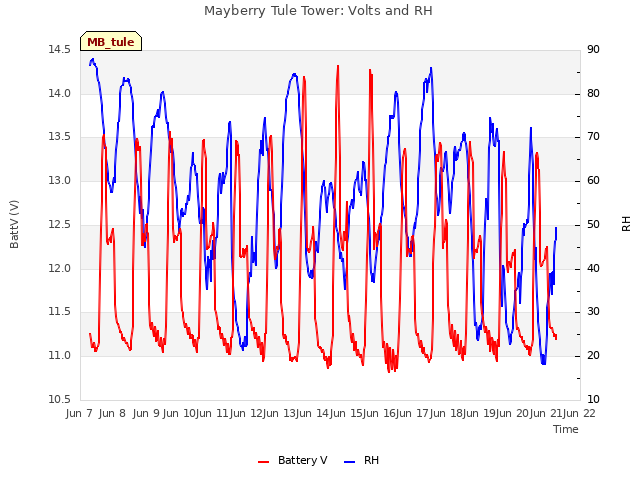
Task: Click the 11.5 tick on BattV axis
Action: coord(60,311)
